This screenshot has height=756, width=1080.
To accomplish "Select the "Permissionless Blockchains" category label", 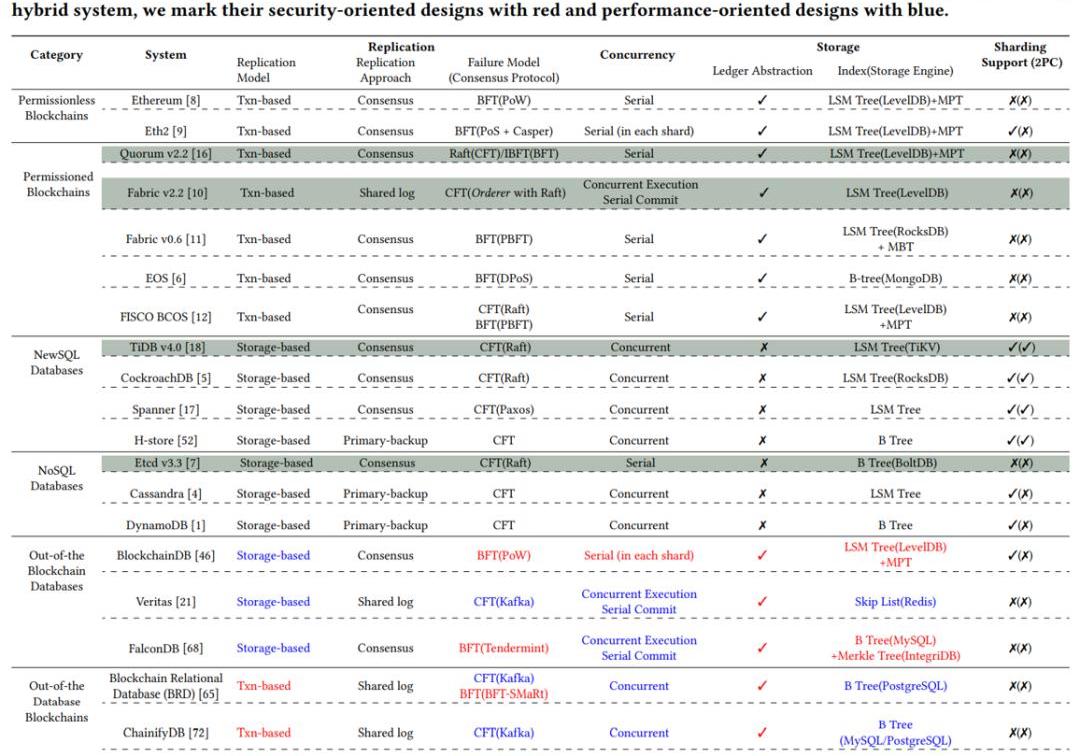I will (56, 107).
